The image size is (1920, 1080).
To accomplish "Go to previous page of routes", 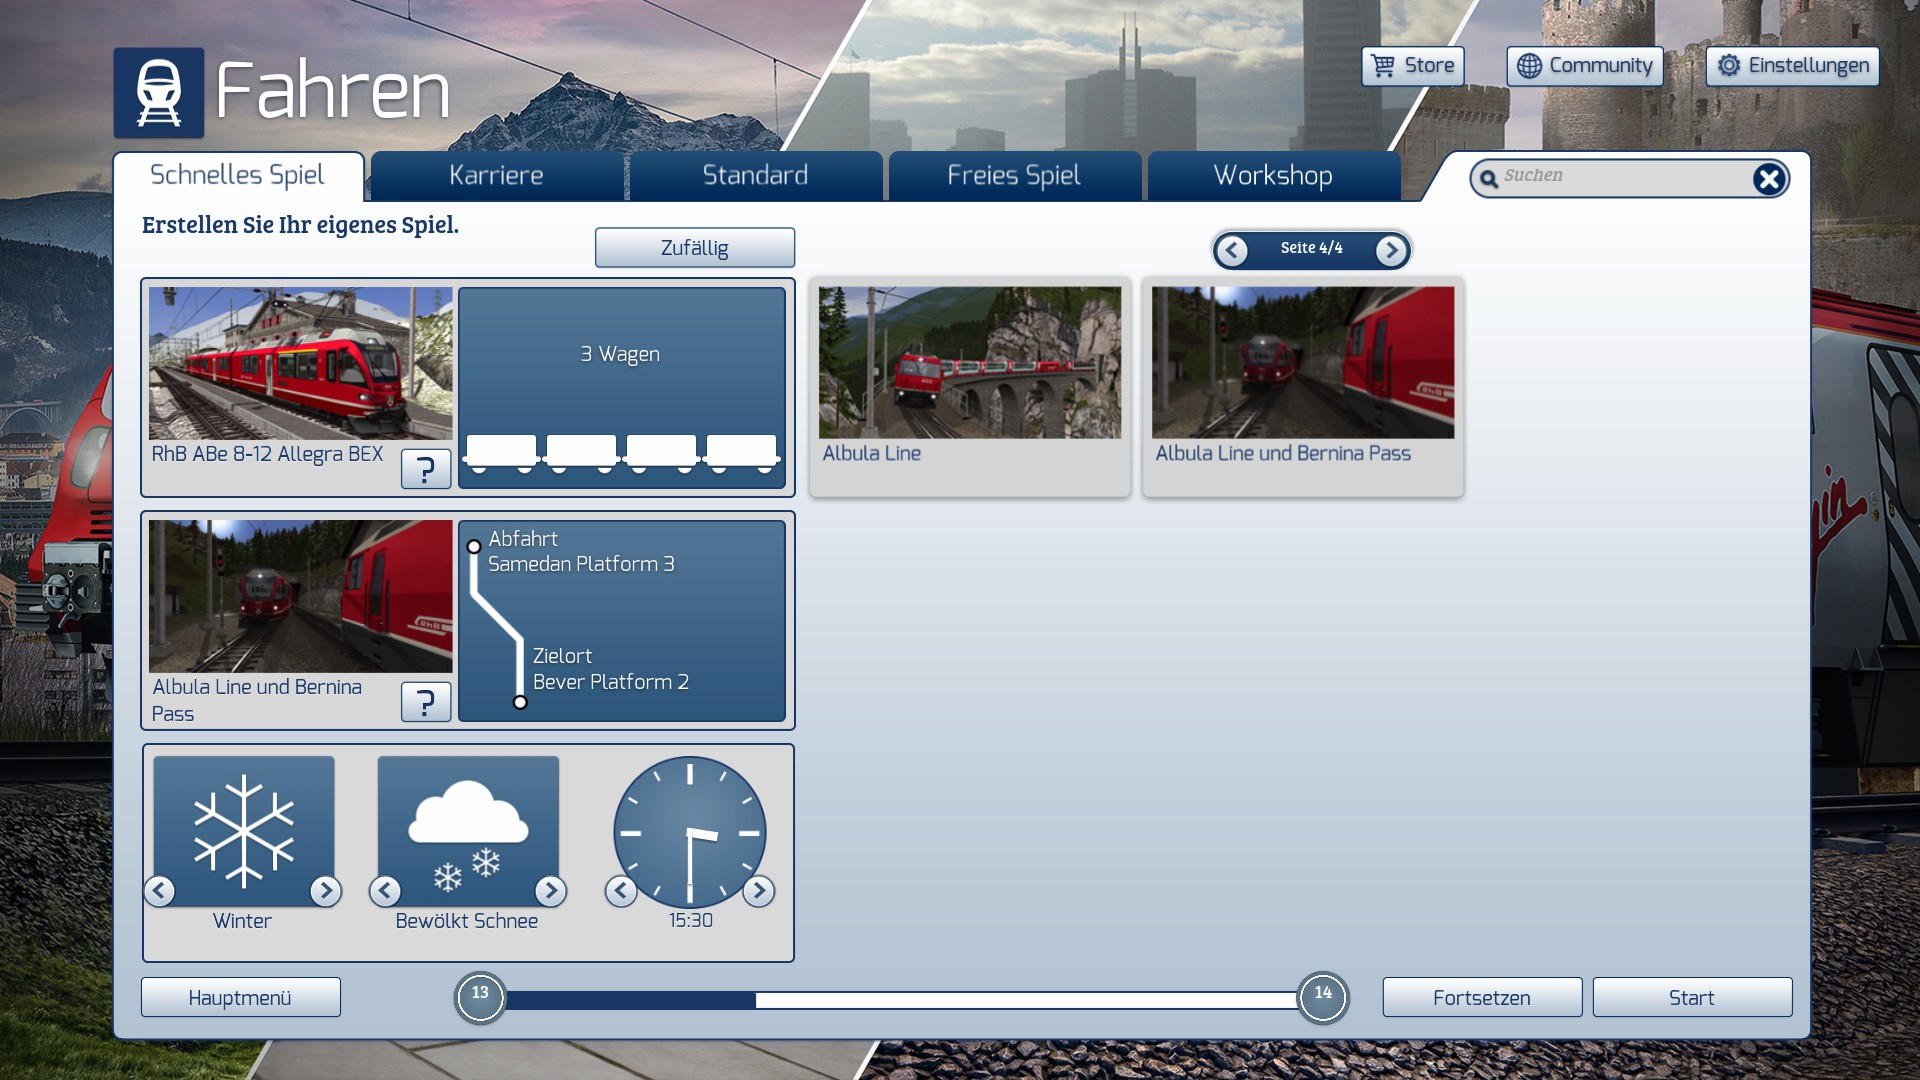I will point(1232,250).
